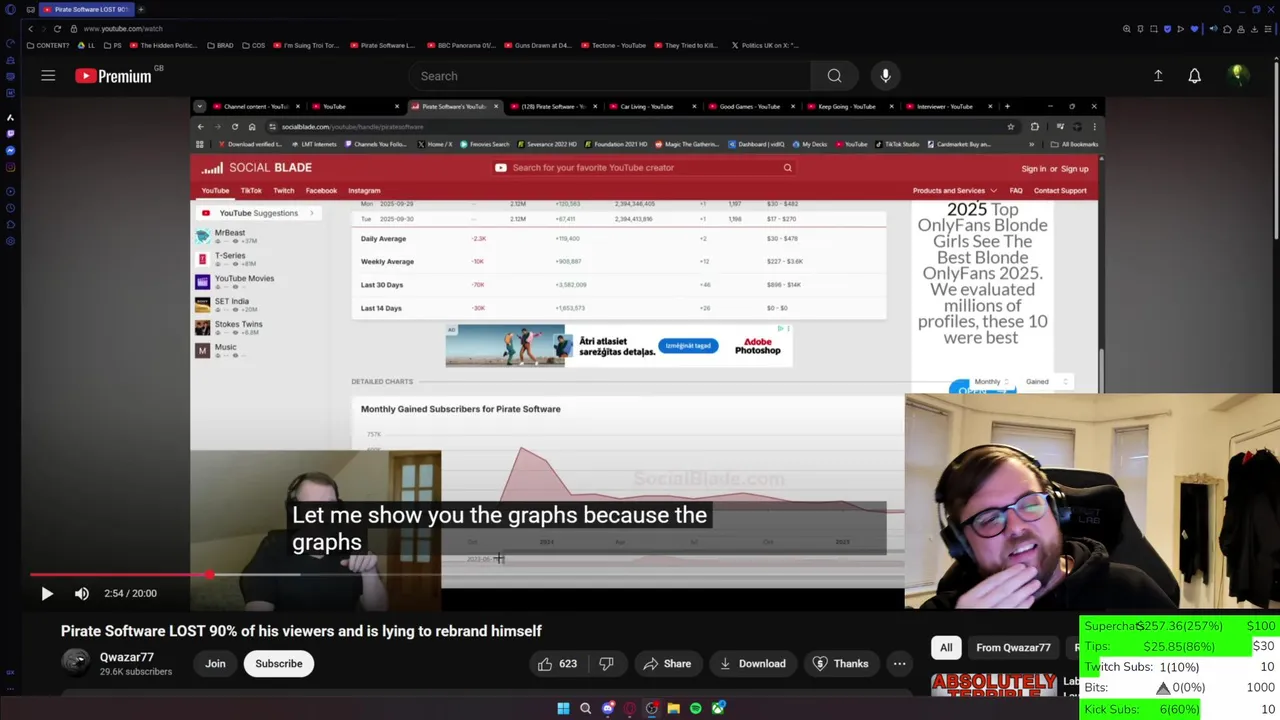Subscribe to Qwazar77

coord(278,664)
